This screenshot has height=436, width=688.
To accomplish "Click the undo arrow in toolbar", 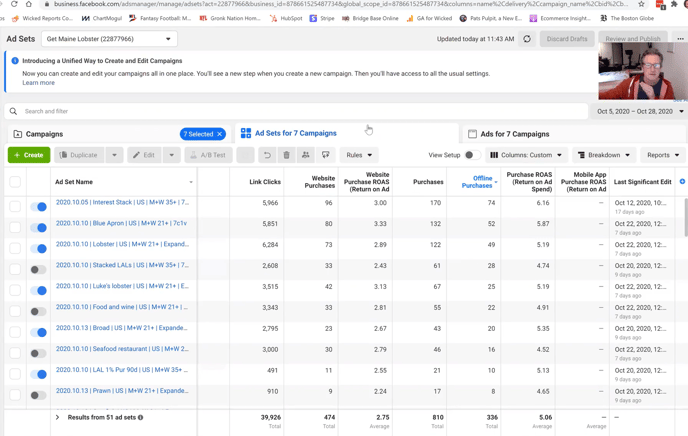I will tap(267, 155).
